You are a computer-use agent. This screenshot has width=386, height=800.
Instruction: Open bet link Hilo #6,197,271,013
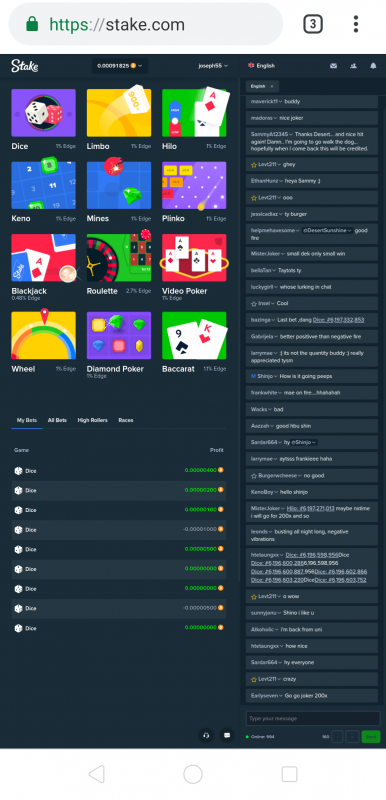click(x=311, y=509)
